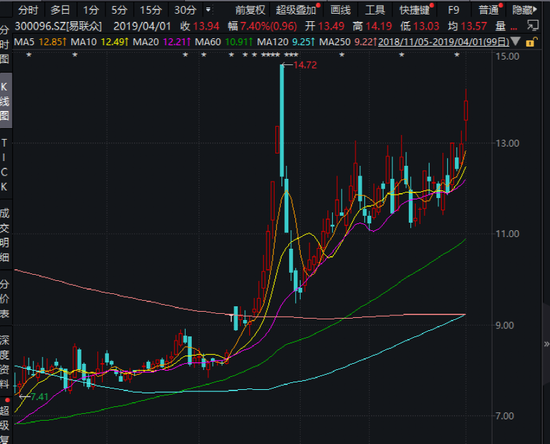Click the MA60 10.91 indicator label
The width and height of the screenshot is (550, 444).
click(x=223, y=42)
